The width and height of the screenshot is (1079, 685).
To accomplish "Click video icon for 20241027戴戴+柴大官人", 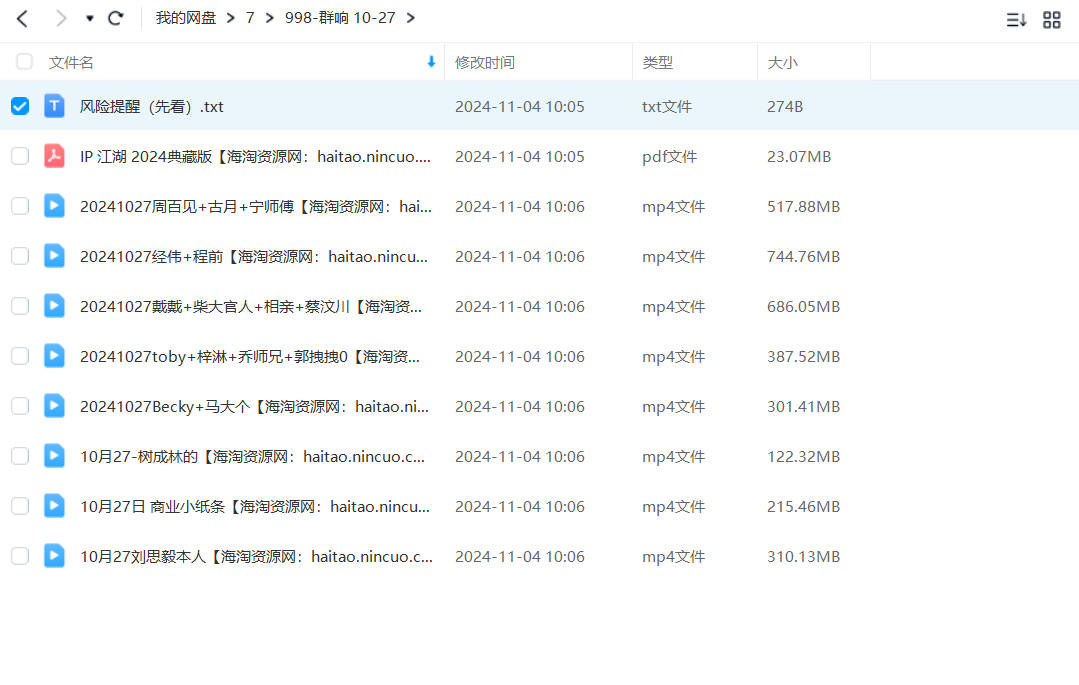I will coord(54,306).
